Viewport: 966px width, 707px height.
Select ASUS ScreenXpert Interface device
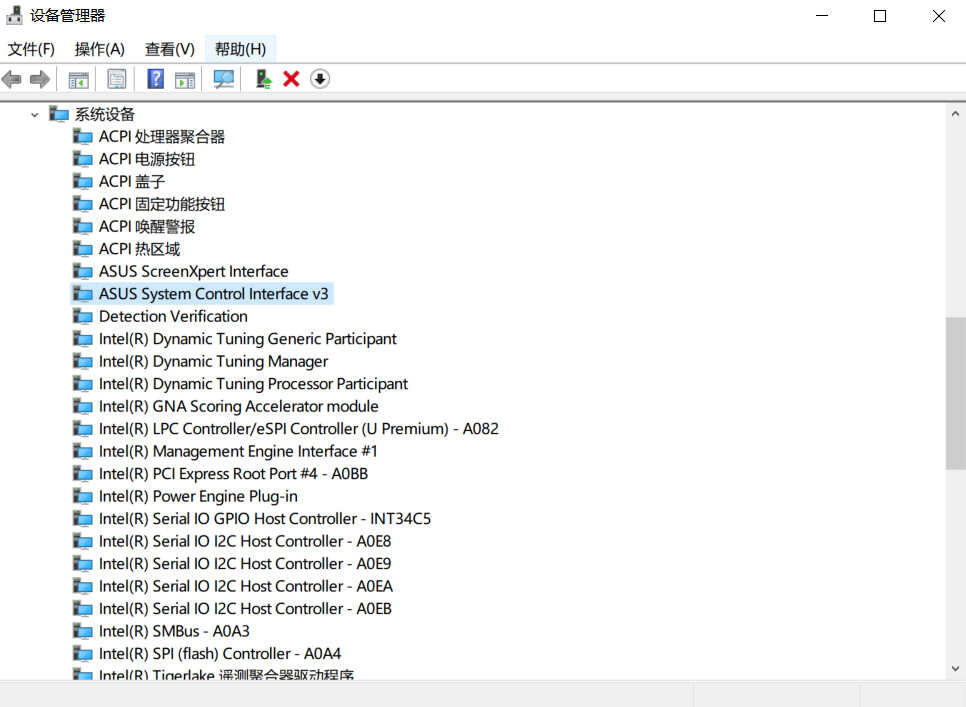point(193,271)
